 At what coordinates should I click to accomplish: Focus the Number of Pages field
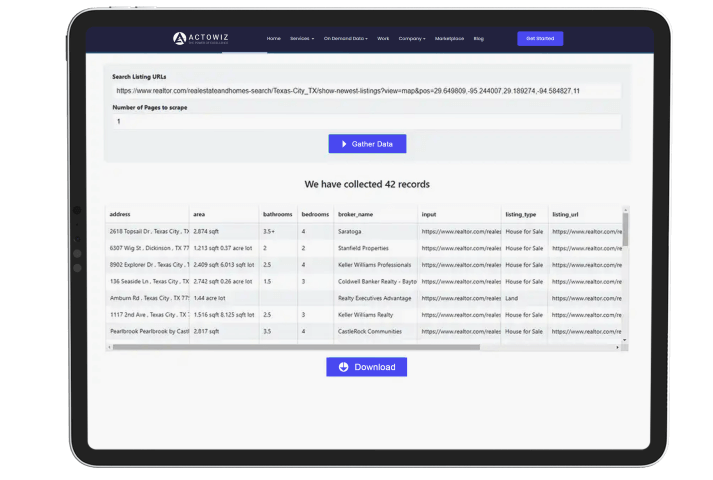367,121
